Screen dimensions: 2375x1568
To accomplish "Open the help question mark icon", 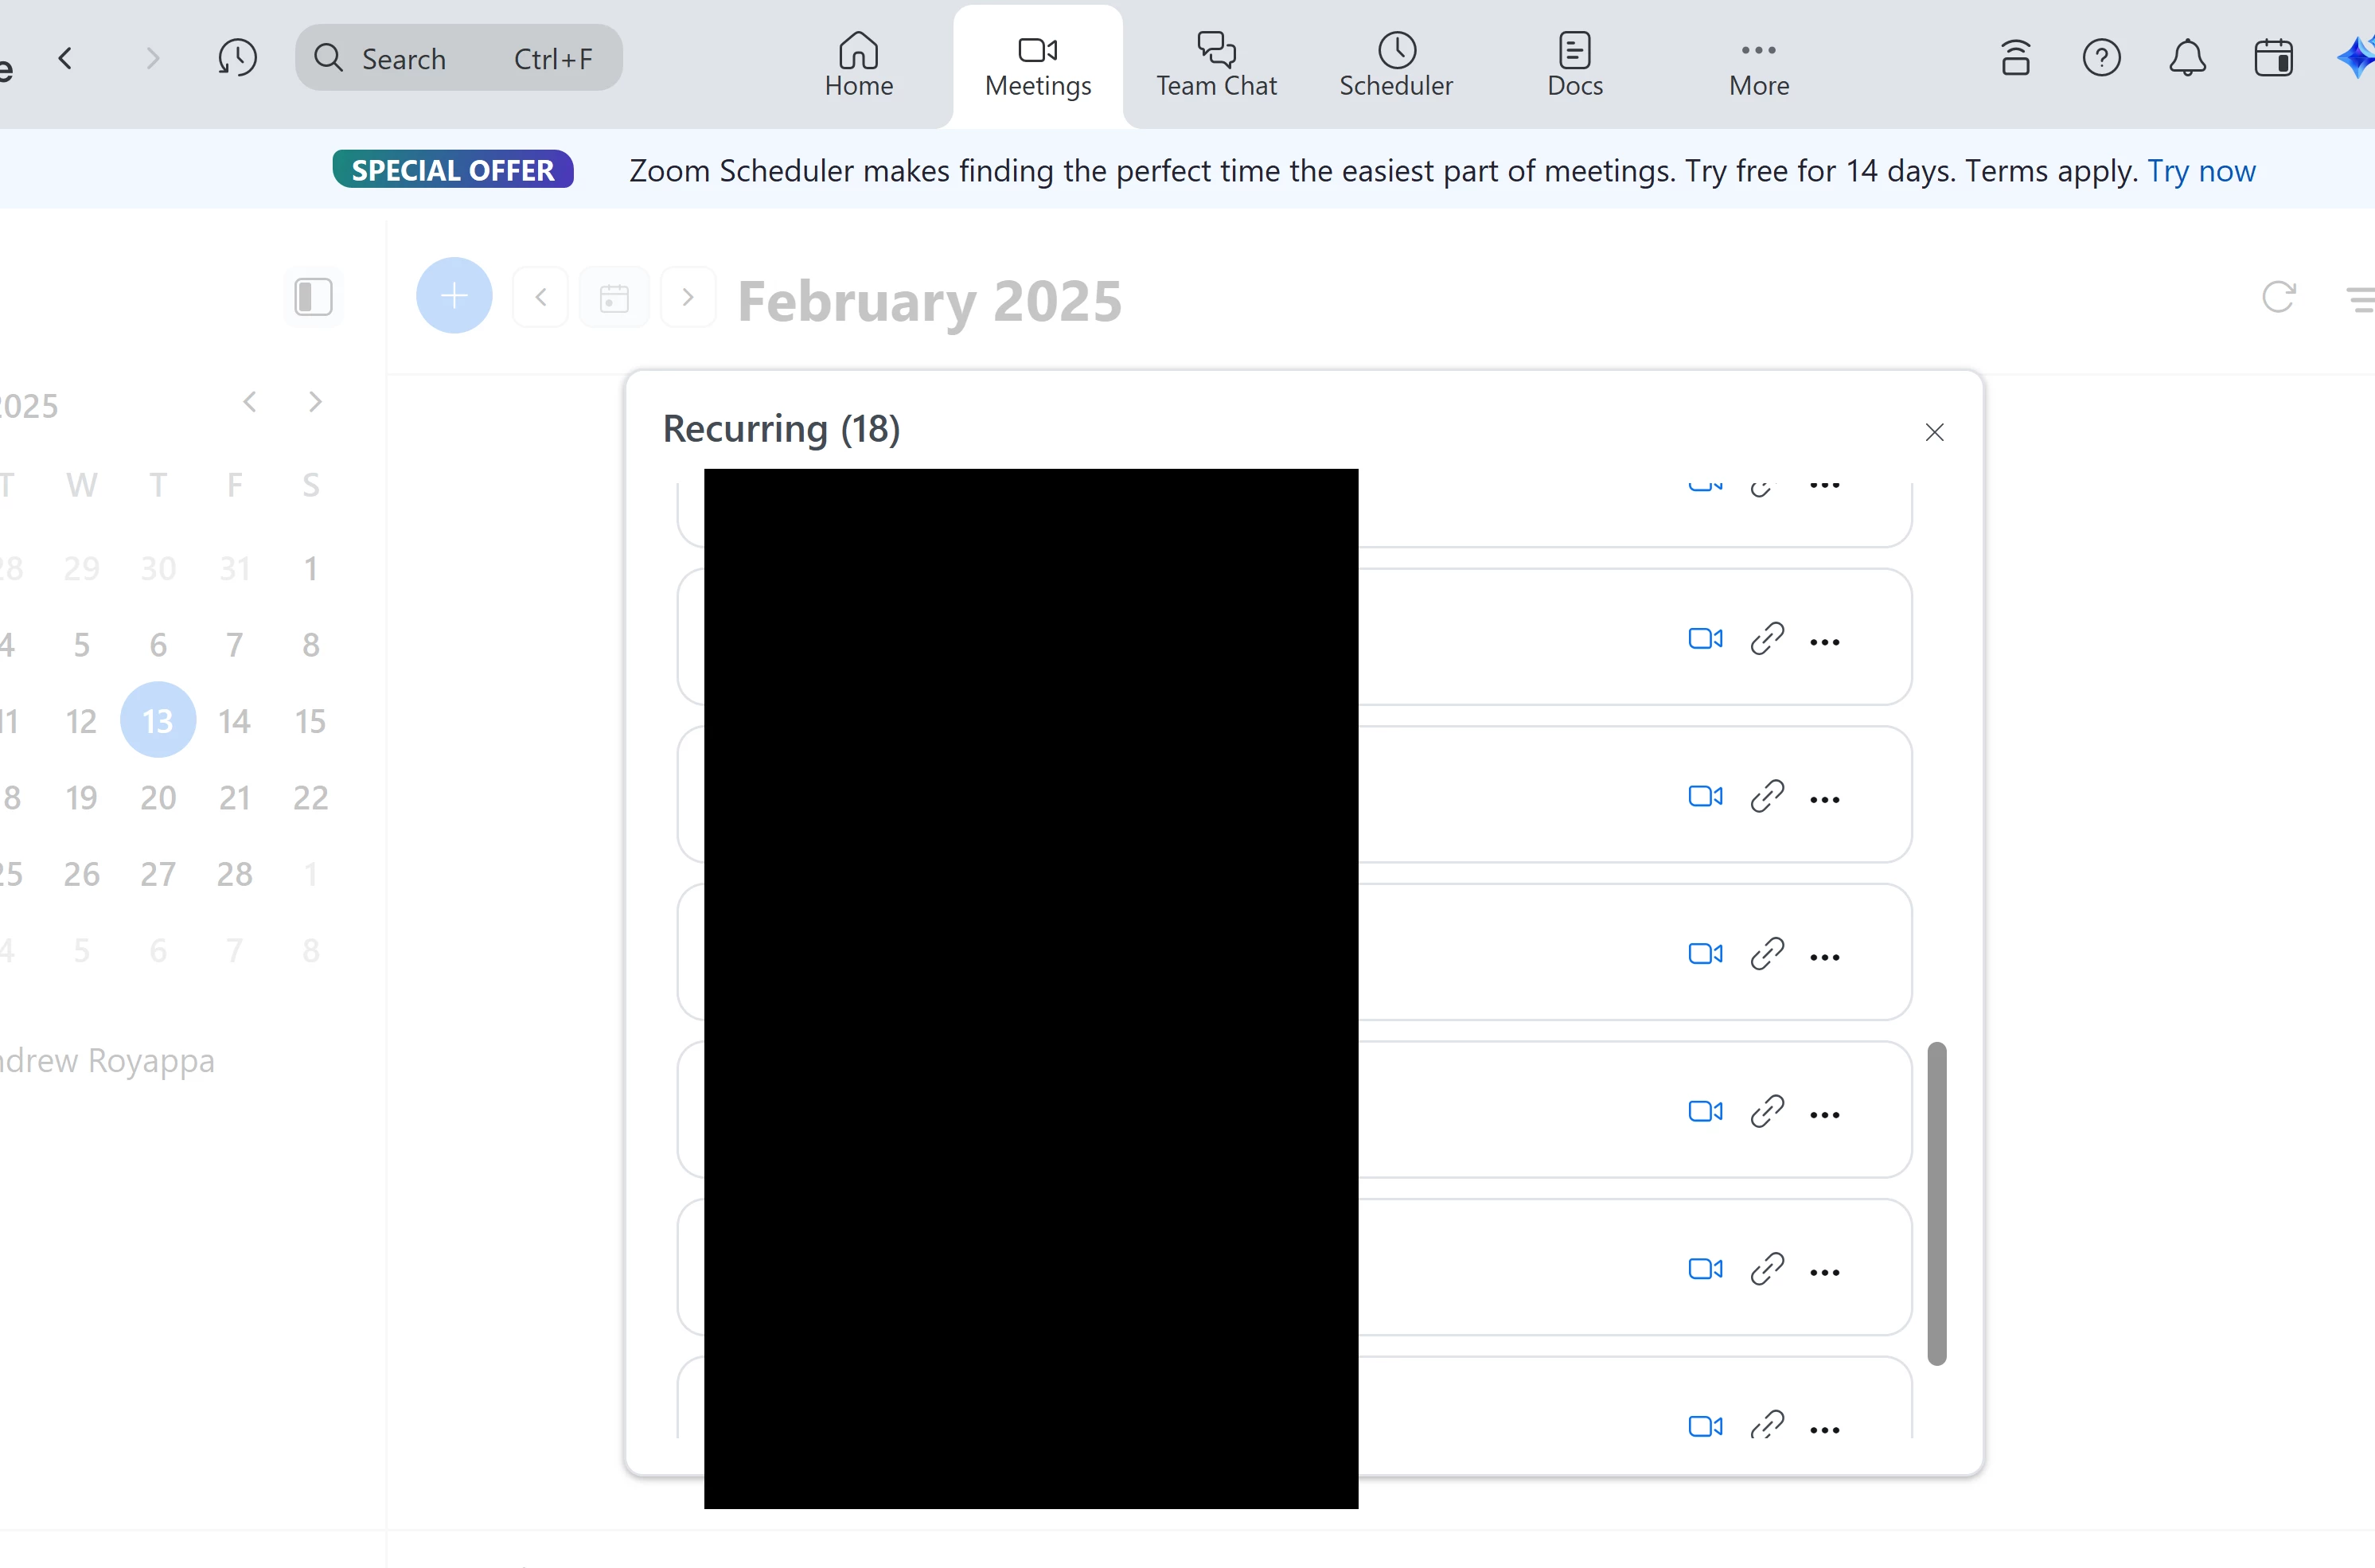I will pyautogui.click(x=2101, y=58).
